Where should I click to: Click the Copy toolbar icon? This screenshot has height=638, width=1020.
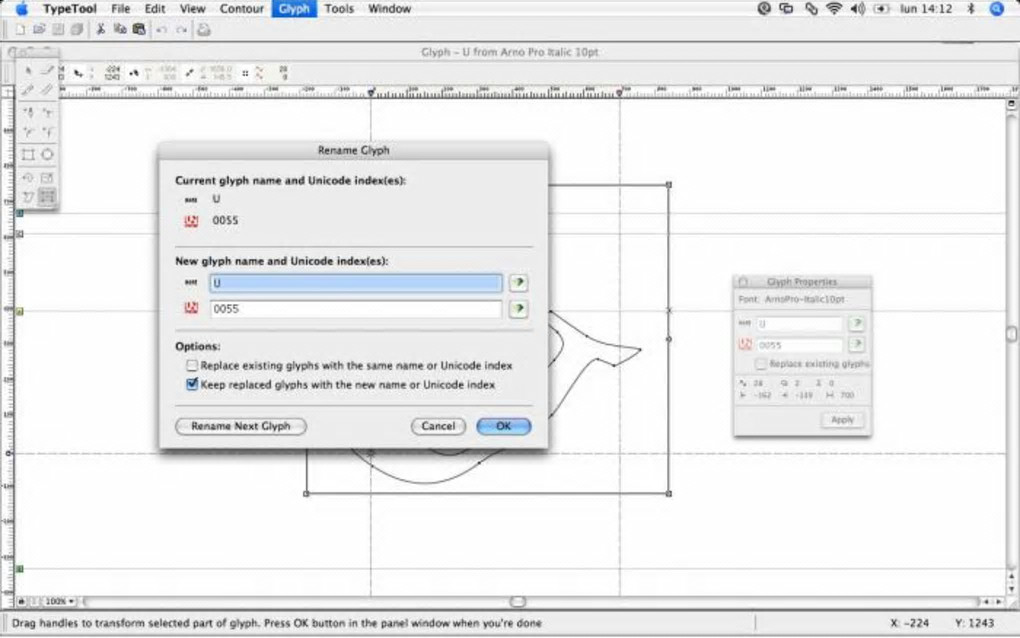click(120, 29)
